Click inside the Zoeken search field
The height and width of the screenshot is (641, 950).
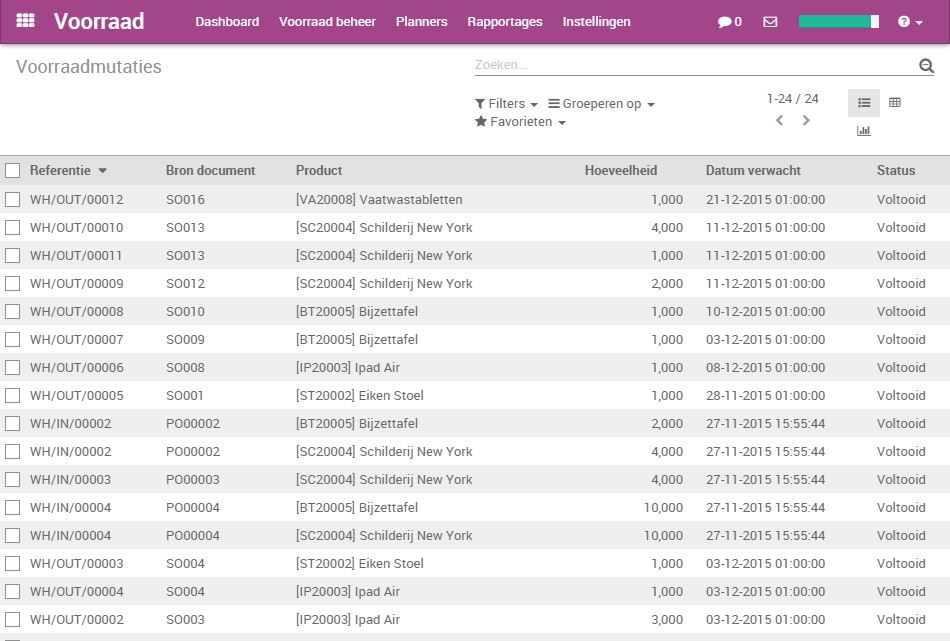[x=600, y=64]
